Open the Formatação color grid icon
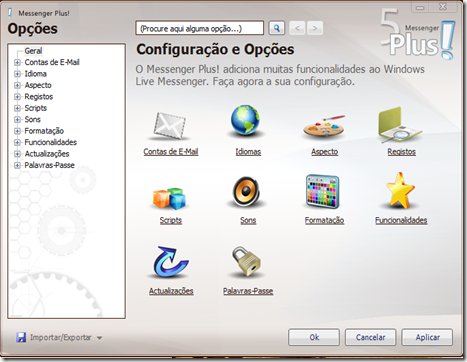The width and height of the screenshot is (467, 362). (322, 192)
